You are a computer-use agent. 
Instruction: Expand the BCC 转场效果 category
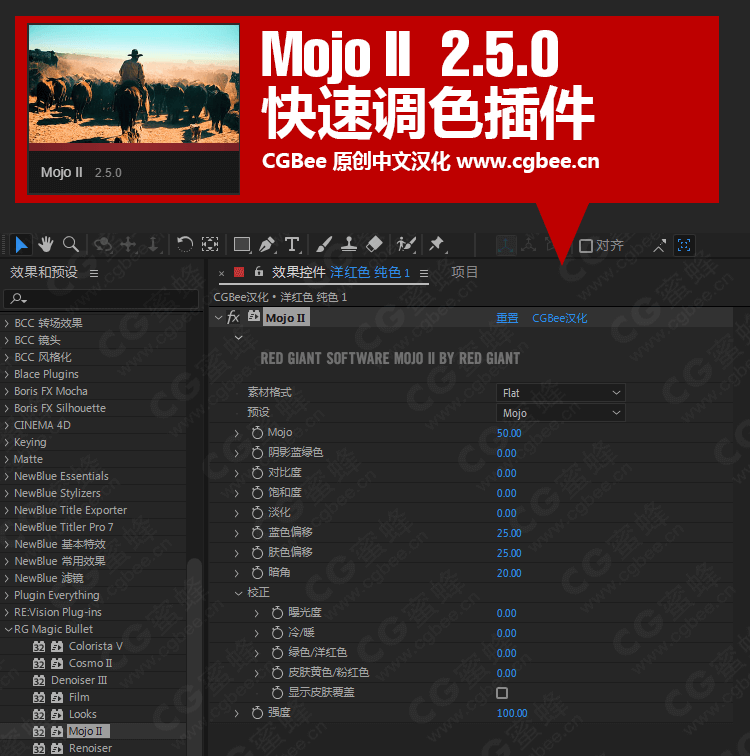pyautogui.click(x=6, y=323)
